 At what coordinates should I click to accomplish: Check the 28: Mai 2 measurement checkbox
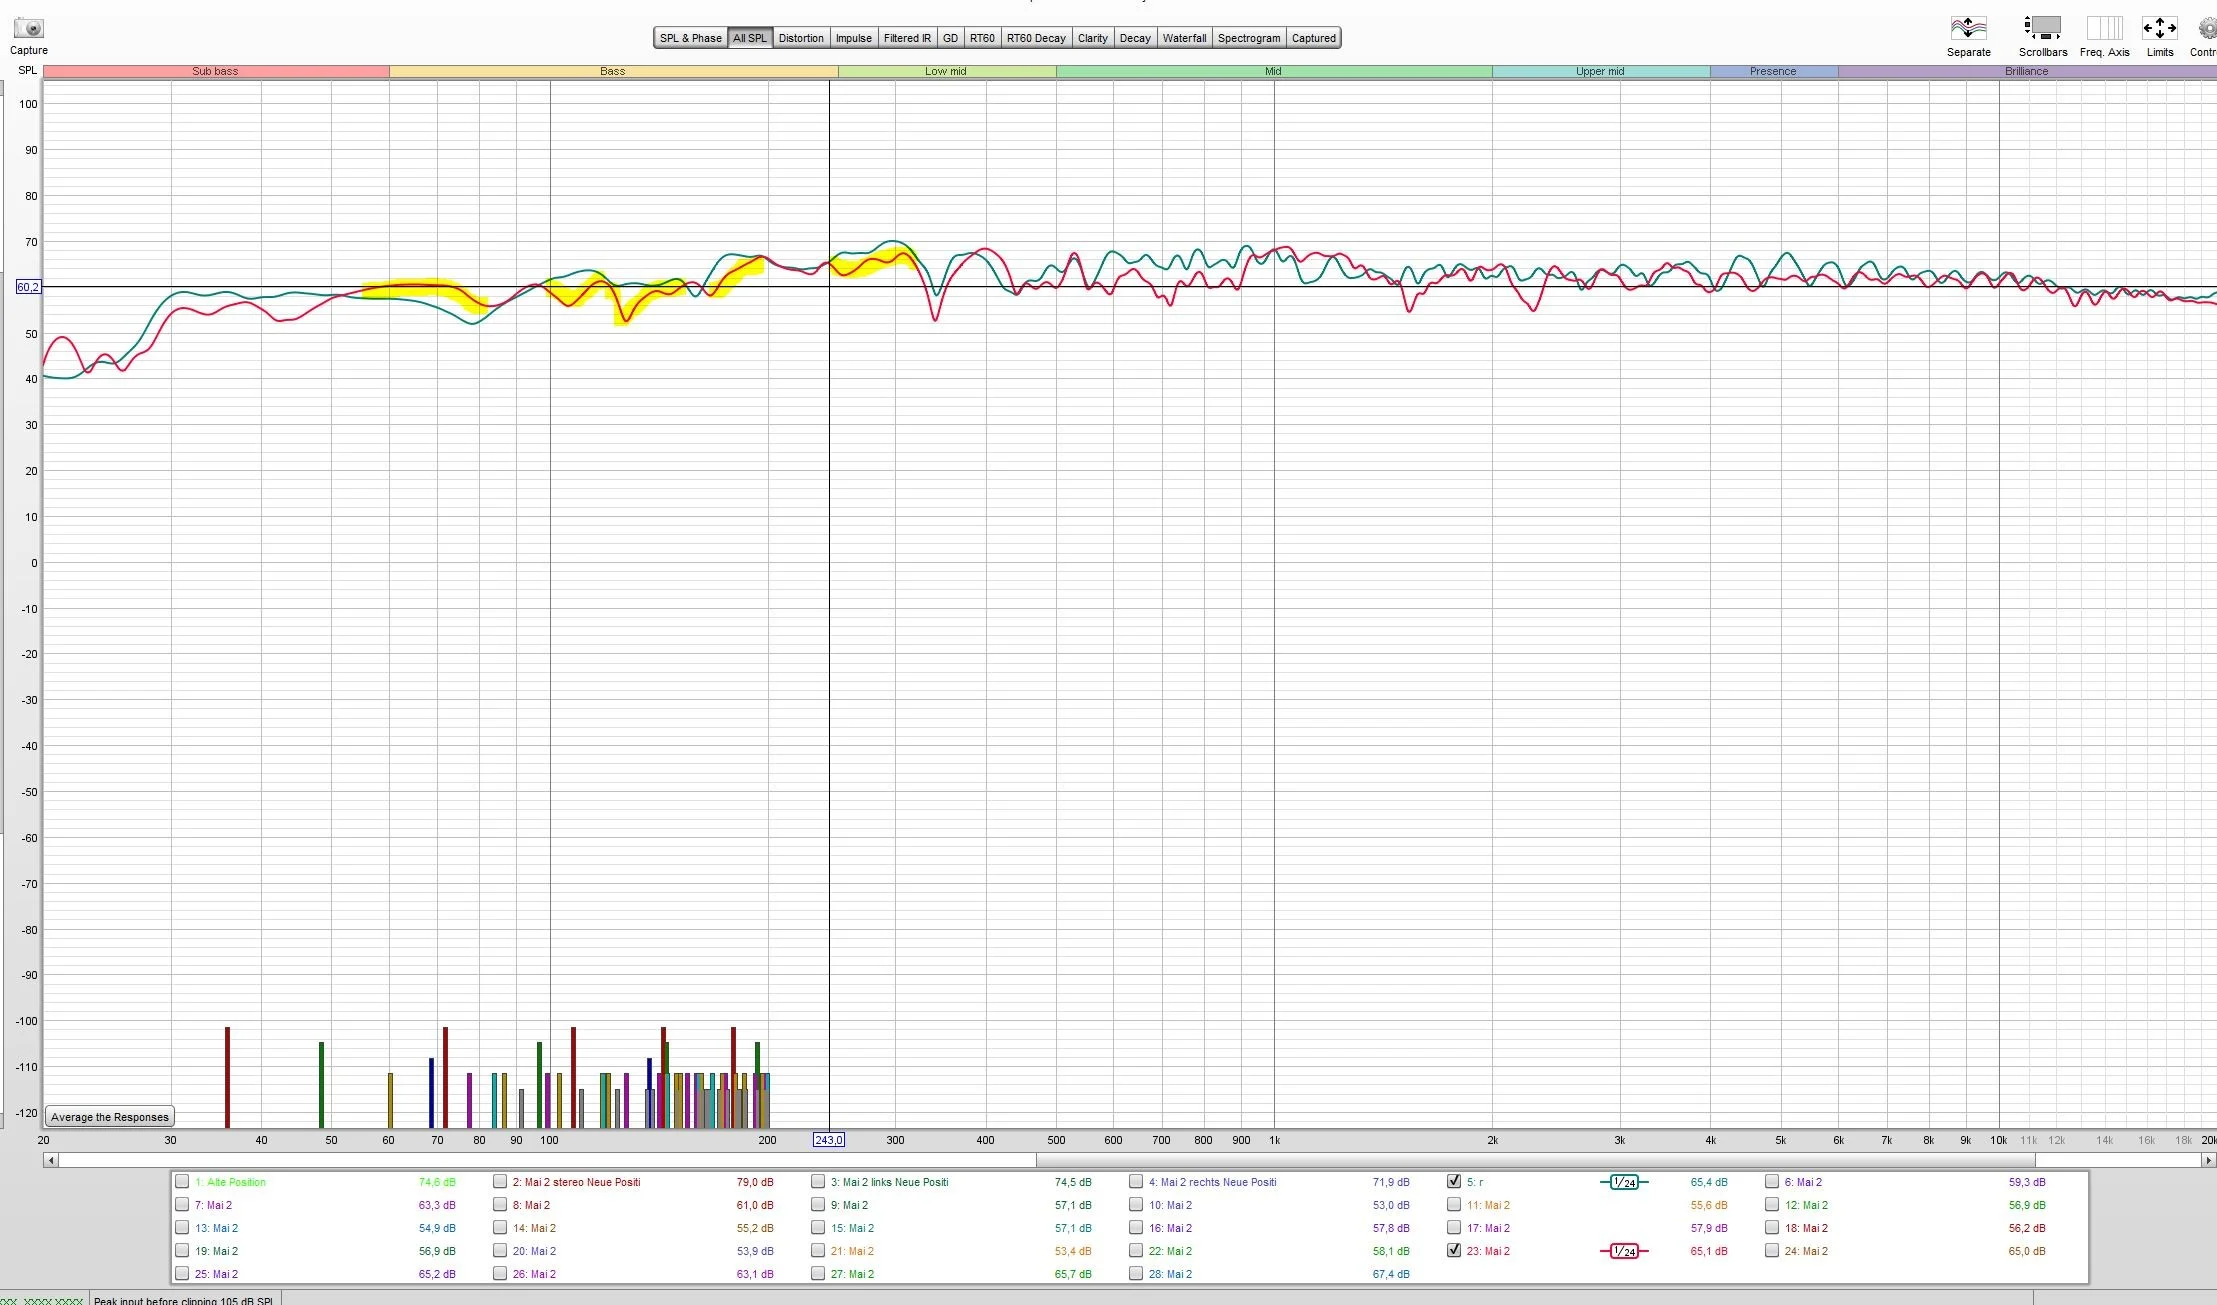1136,1273
